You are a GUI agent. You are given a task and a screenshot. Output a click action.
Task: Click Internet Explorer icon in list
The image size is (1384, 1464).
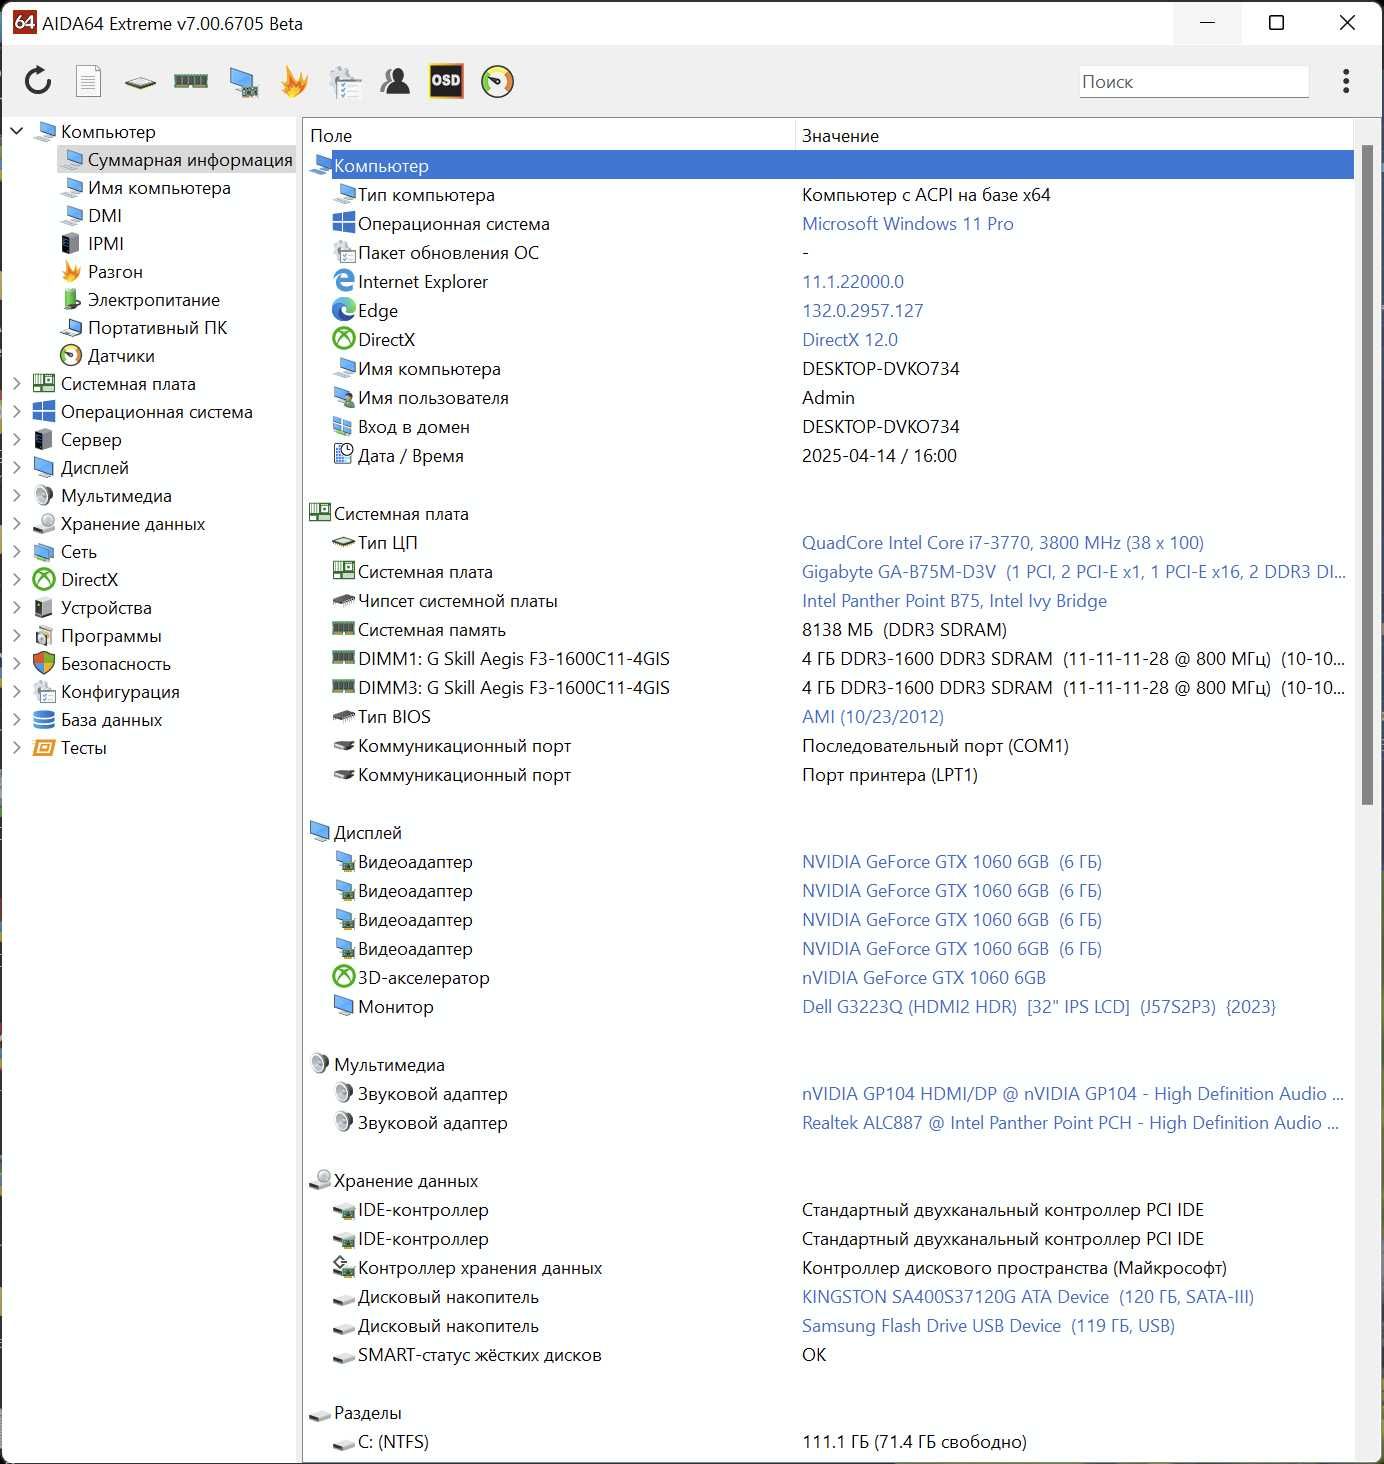[344, 281]
